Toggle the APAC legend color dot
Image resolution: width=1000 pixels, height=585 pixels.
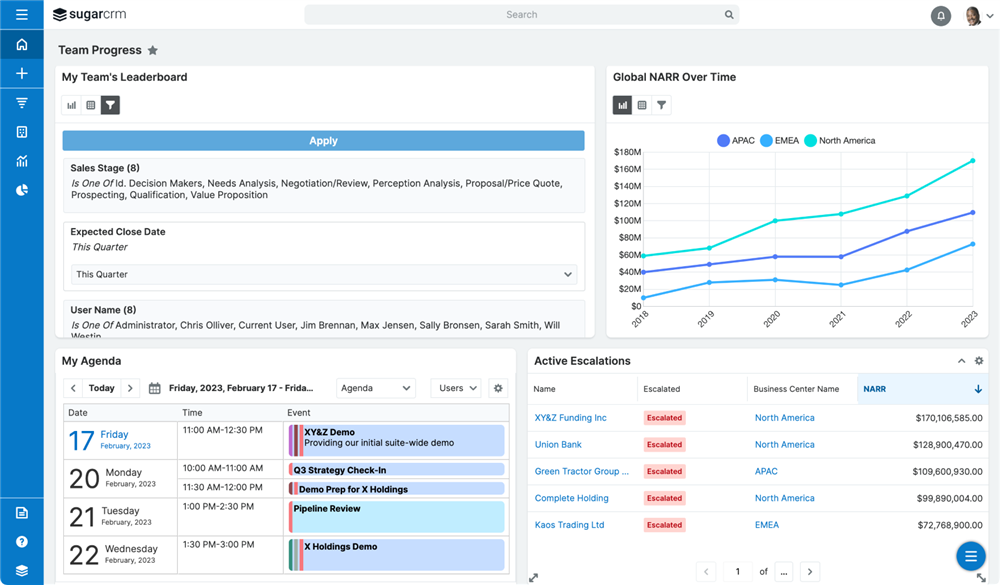723,141
